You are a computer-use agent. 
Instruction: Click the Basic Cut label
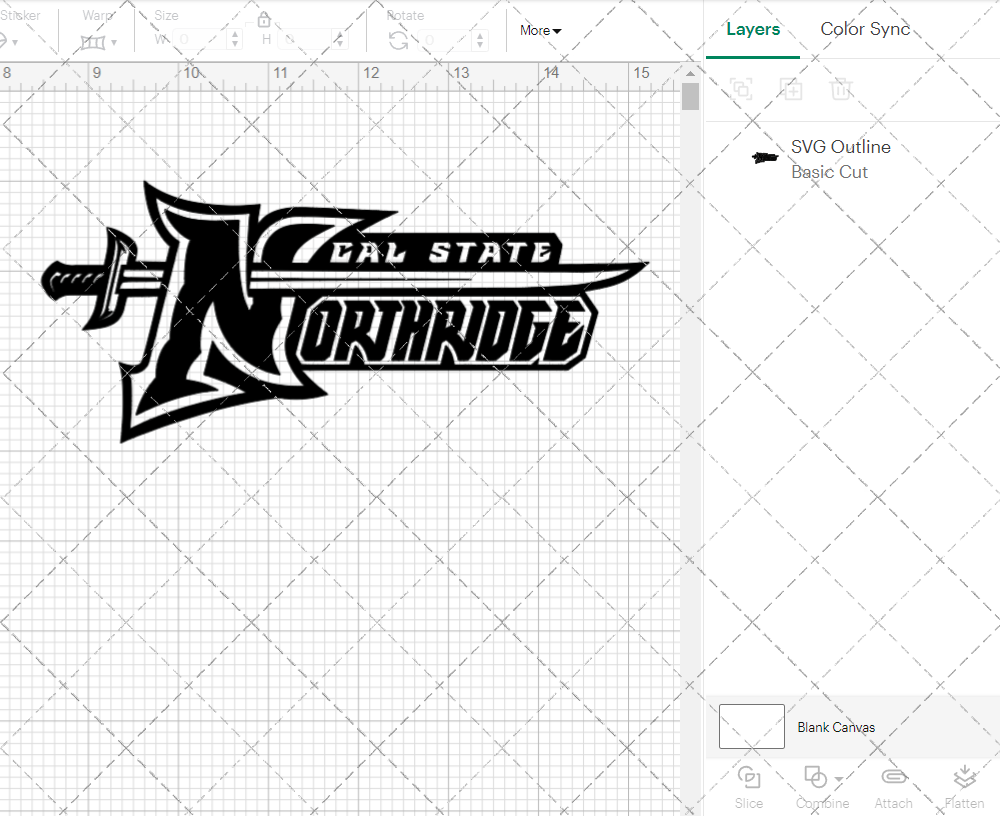829,172
